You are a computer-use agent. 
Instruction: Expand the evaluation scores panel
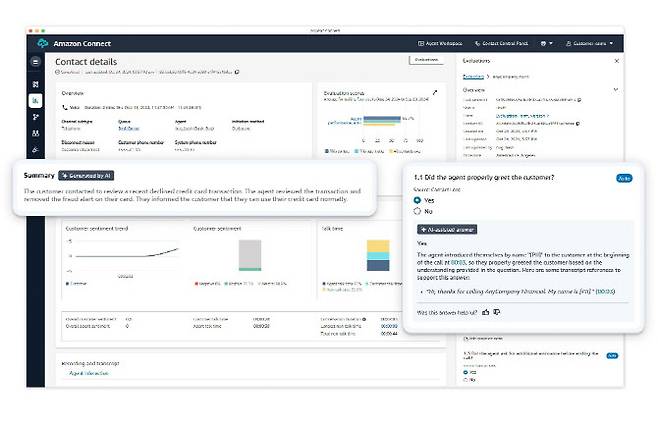pyautogui.click(x=433, y=92)
